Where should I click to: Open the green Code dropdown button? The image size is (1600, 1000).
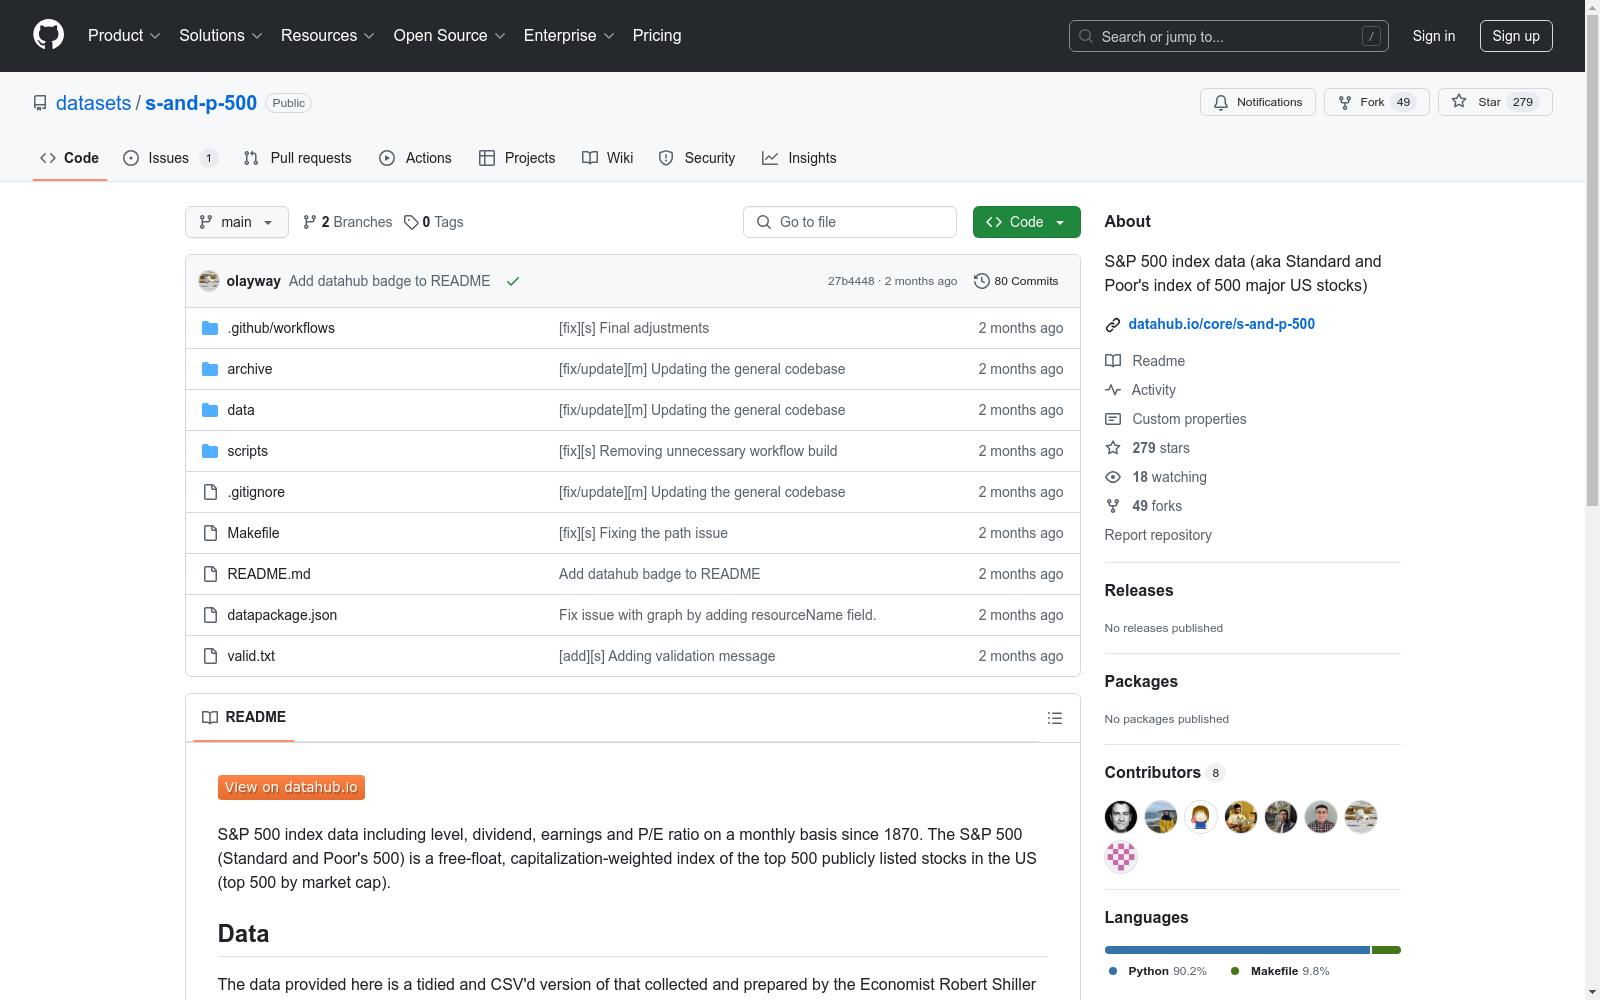click(x=1027, y=222)
